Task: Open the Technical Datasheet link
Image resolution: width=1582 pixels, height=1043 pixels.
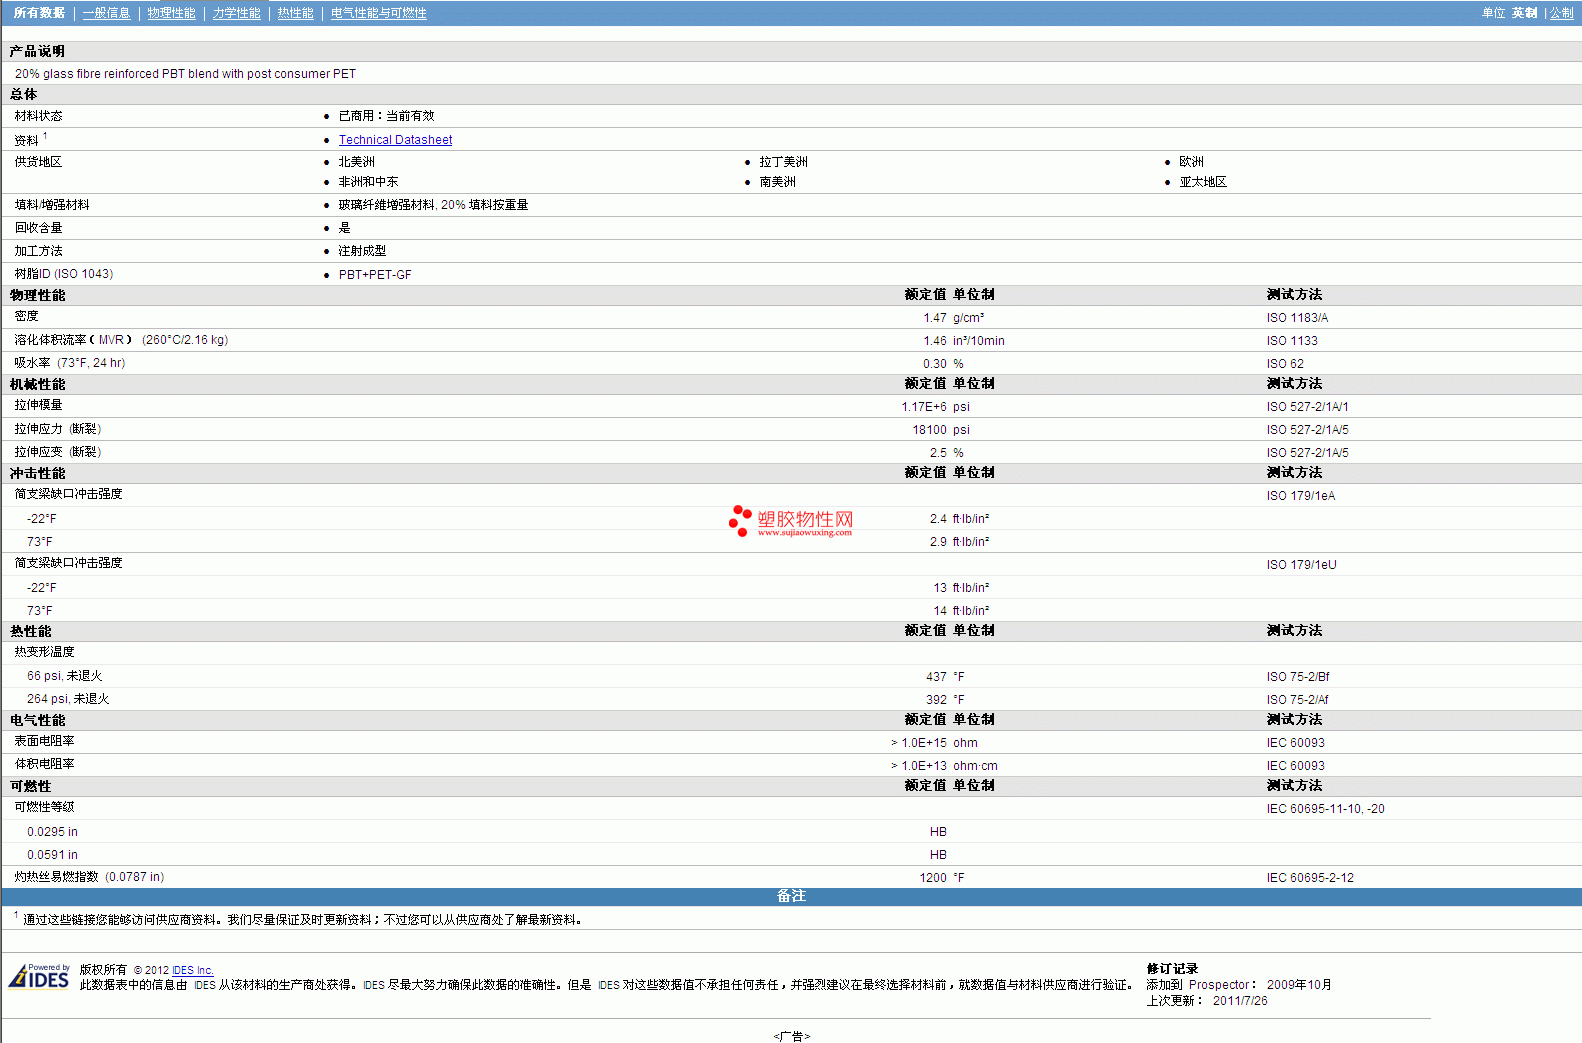Action: (x=395, y=140)
